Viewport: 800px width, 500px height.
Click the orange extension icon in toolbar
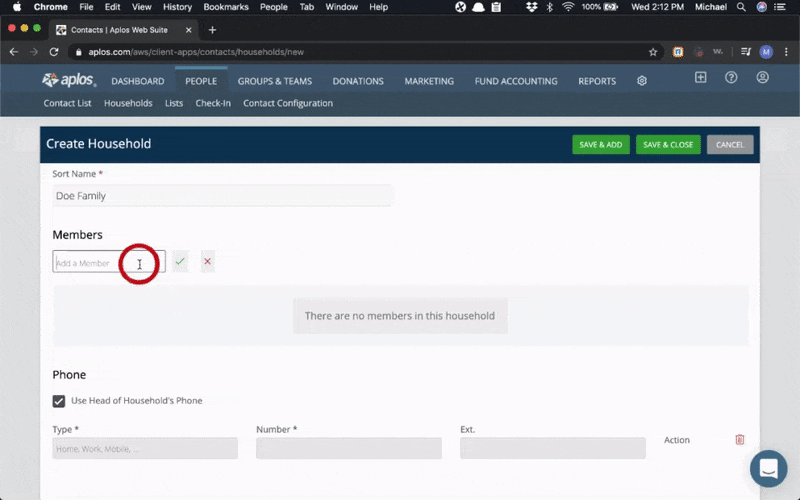(678, 52)
